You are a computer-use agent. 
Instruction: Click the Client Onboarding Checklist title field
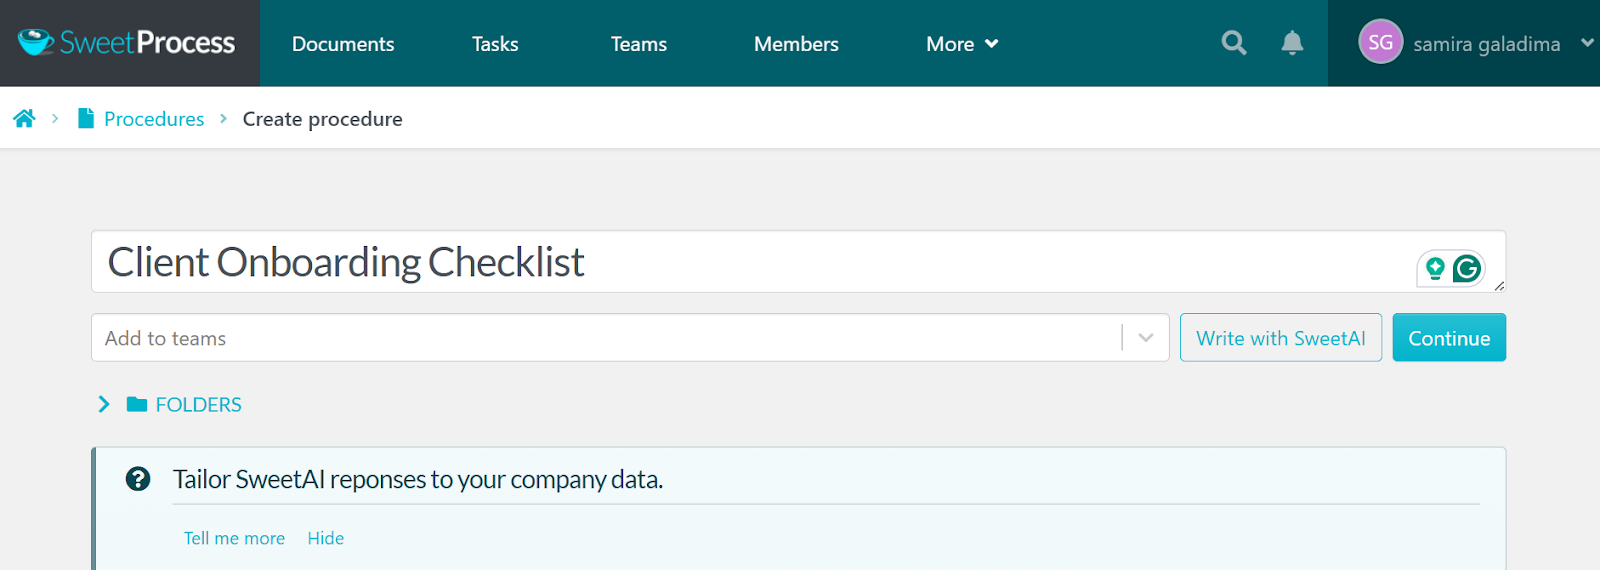pyautogui.click(x=798, y=262)
